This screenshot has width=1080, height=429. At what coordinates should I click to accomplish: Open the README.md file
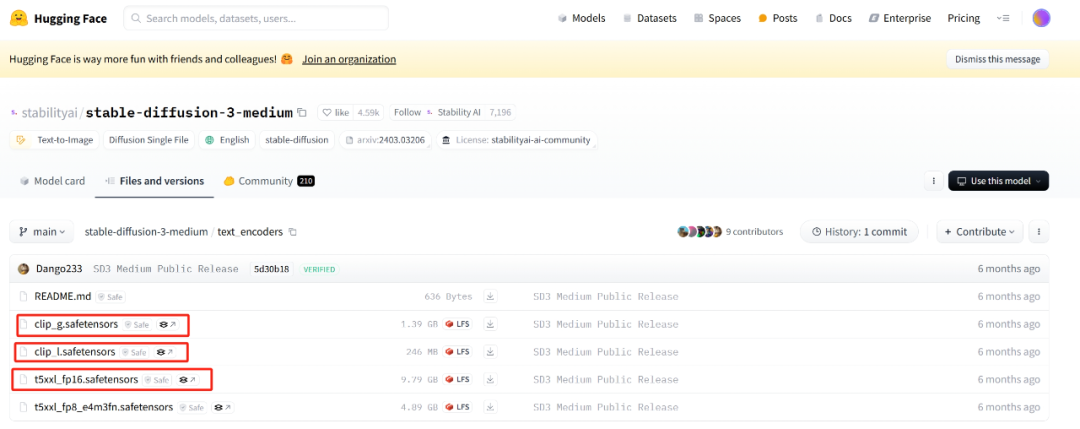[x=63, y=297]
